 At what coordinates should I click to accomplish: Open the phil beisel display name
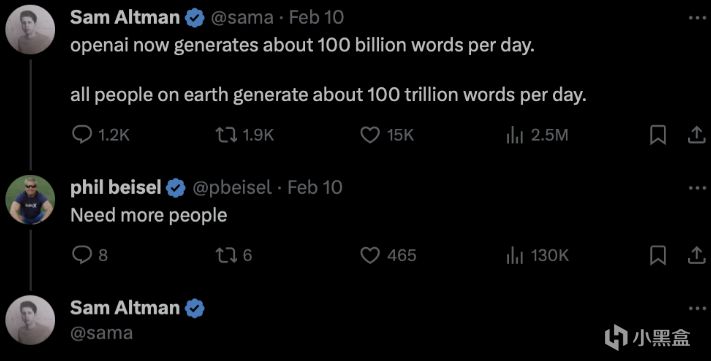point(116,188)
